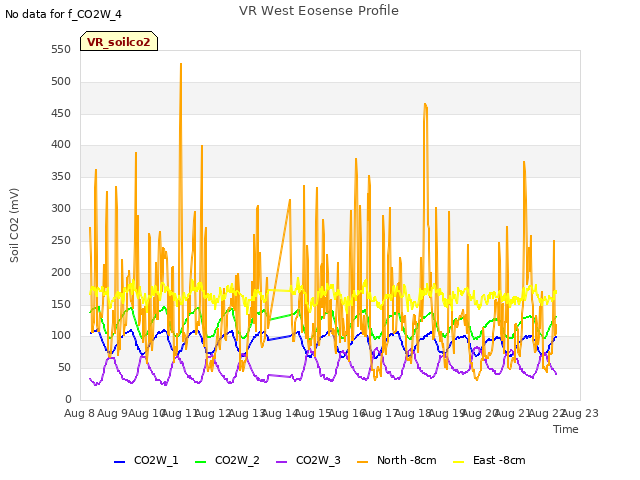Click the 530 mV orange peak near Aug 11
Viewport: 640px width, 480px height.
click(x=181, y=64)
